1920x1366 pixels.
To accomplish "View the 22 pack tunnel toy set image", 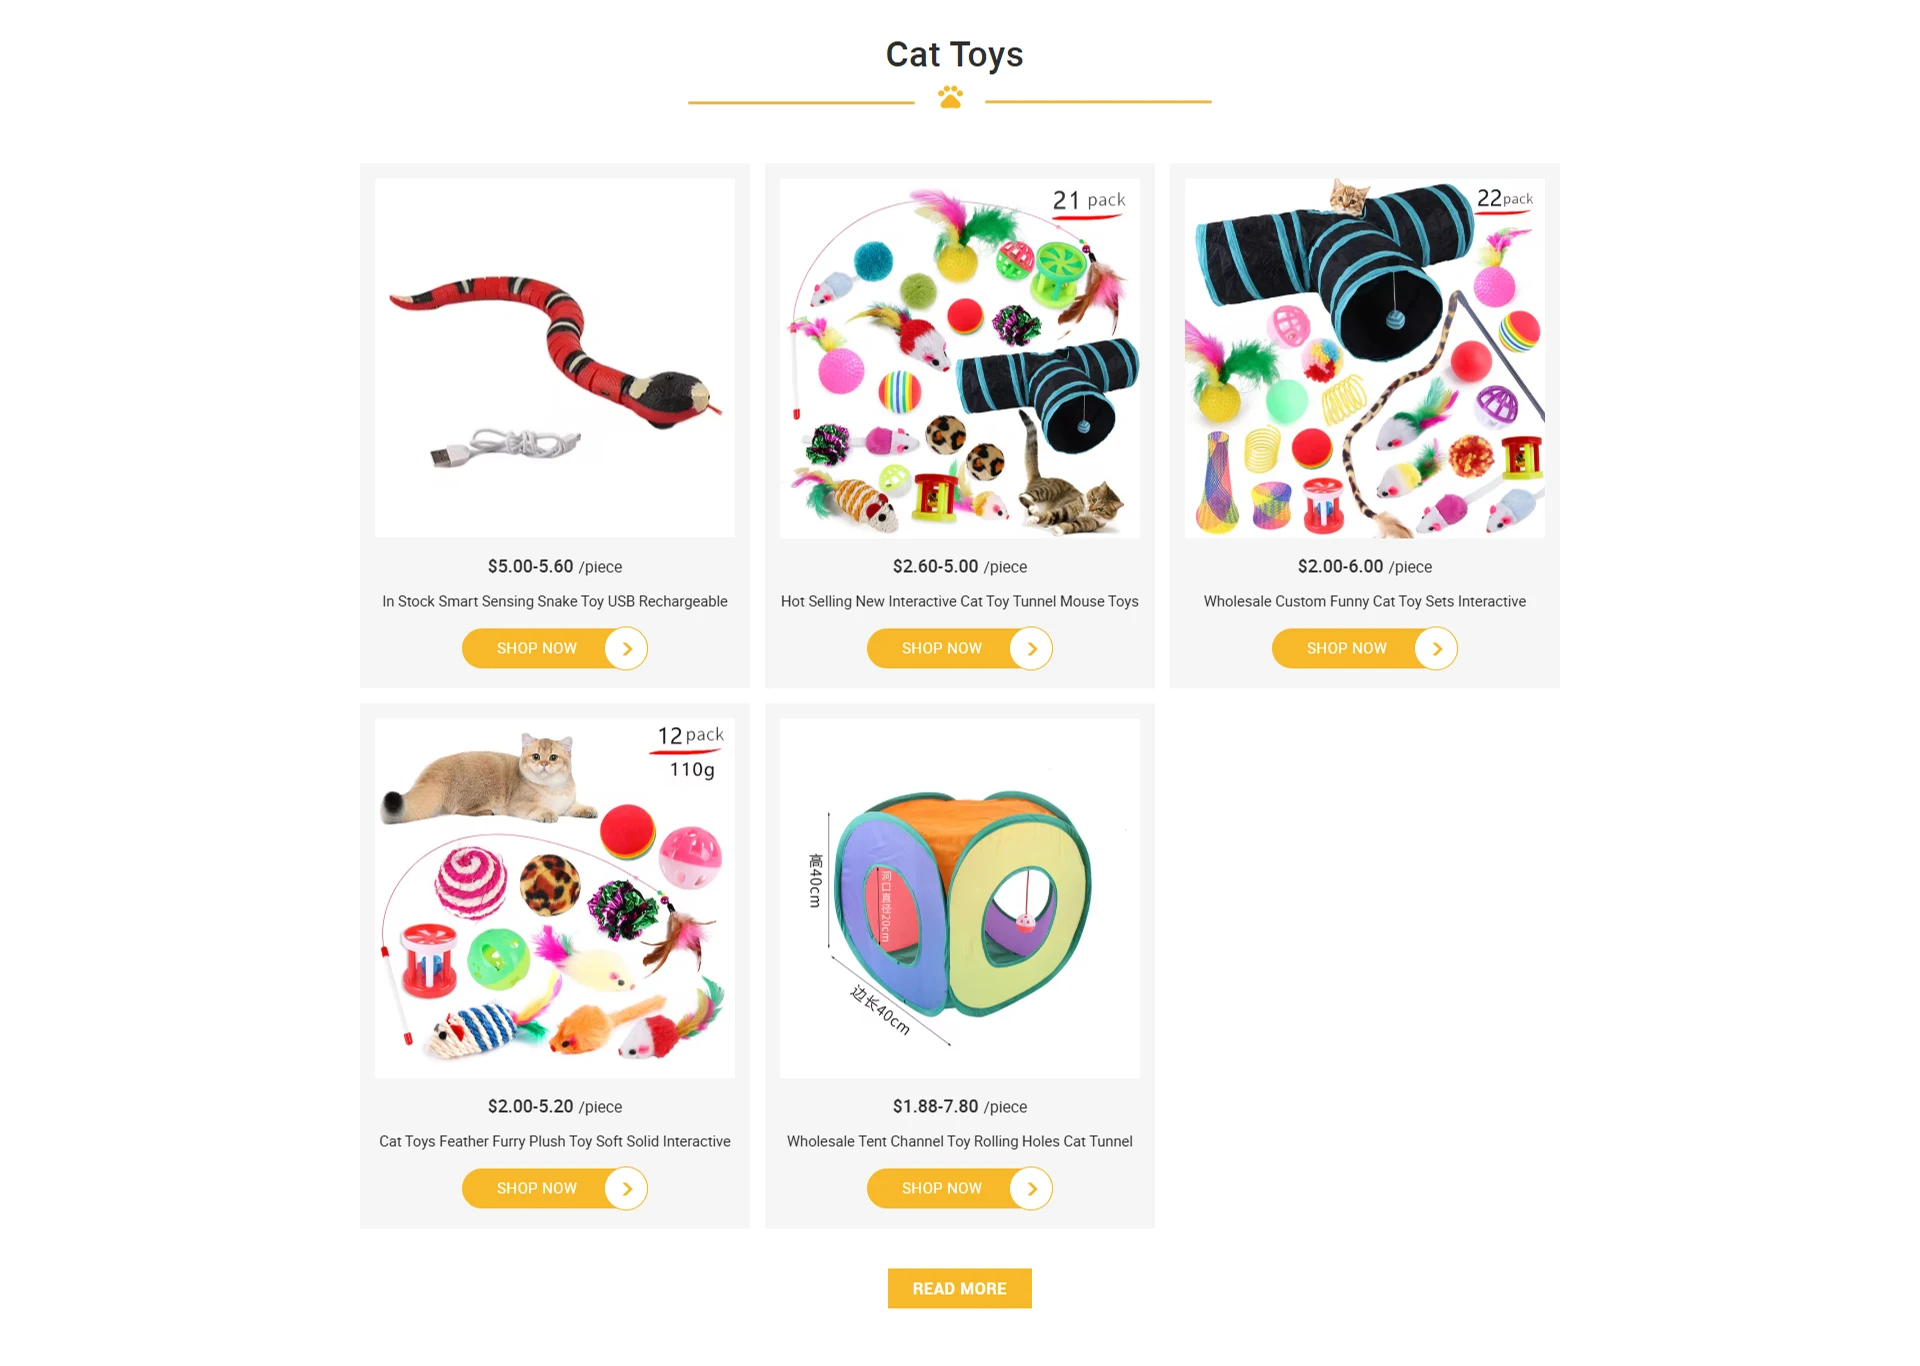I will (x=1365, y=358).
